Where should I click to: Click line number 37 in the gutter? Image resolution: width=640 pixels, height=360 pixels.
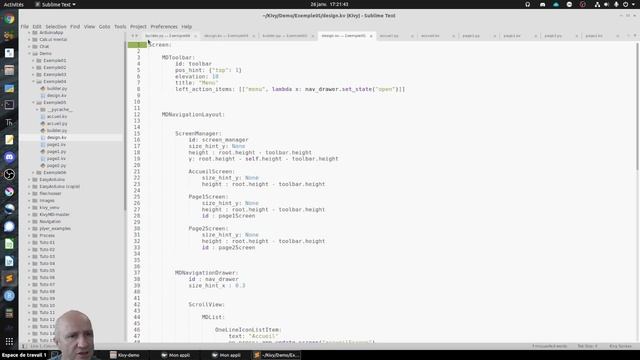[x=137, y=273]
